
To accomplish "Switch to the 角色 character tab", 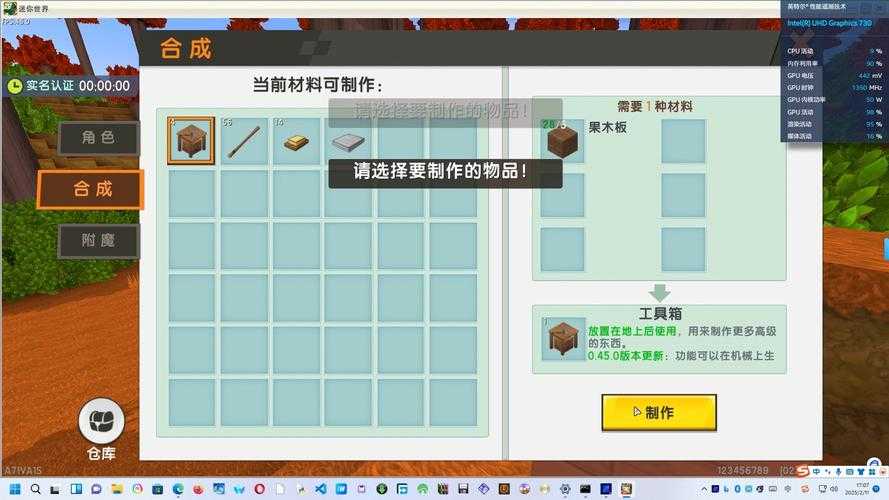I will 98,138.
